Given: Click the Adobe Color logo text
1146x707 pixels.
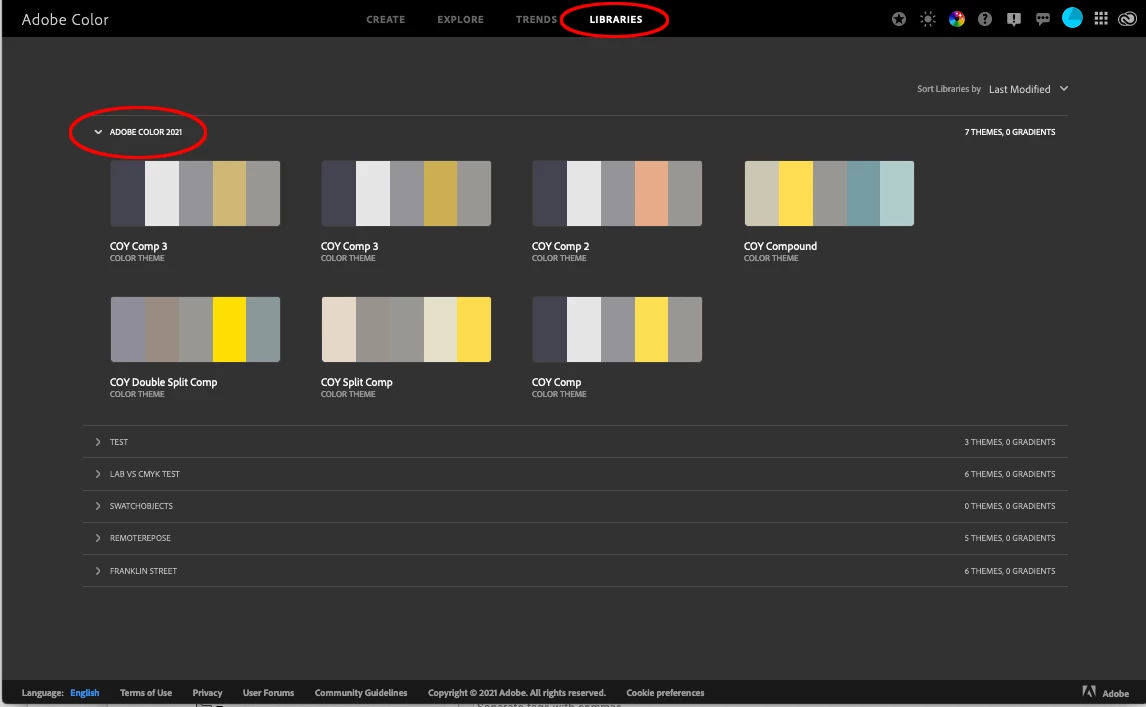Looking at the screenshot, I should point(65,20).
